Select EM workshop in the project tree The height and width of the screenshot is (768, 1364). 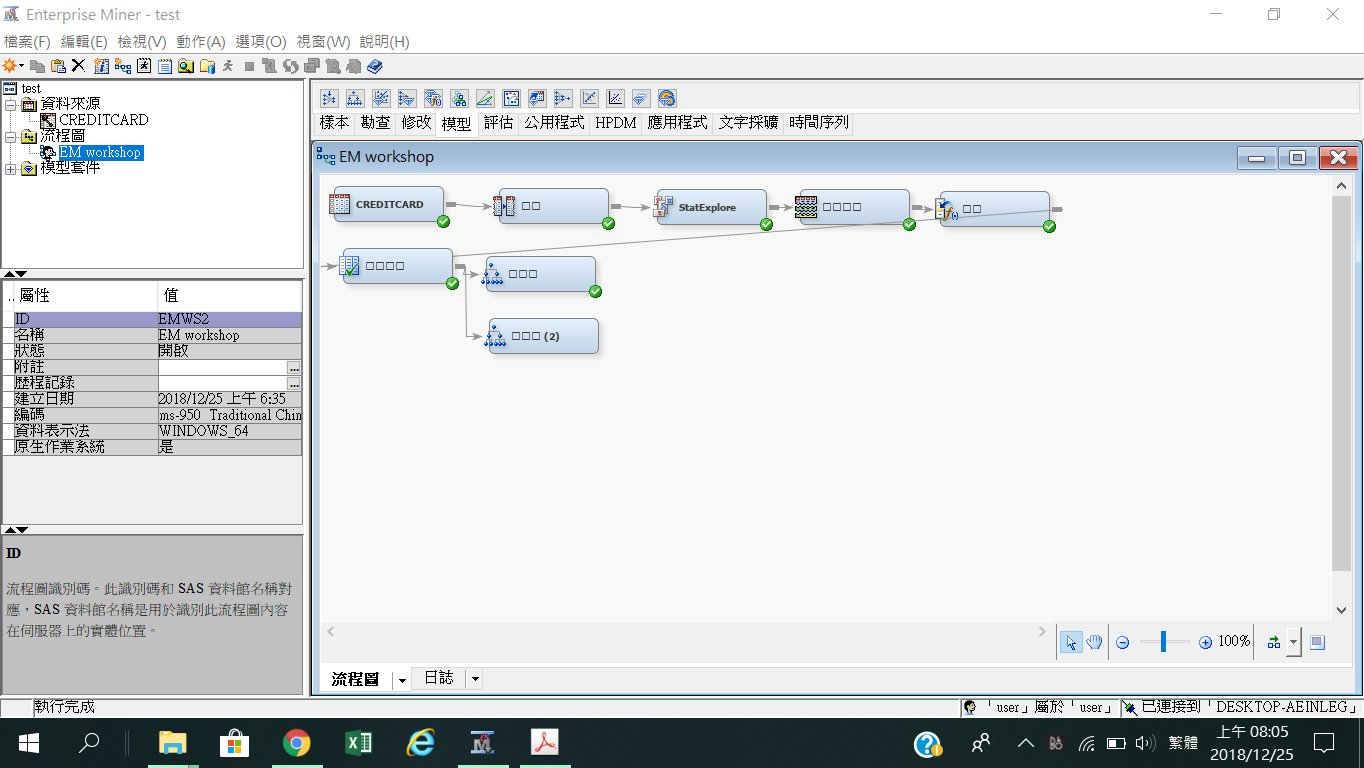pyautogui.click(x=100, y=152)
